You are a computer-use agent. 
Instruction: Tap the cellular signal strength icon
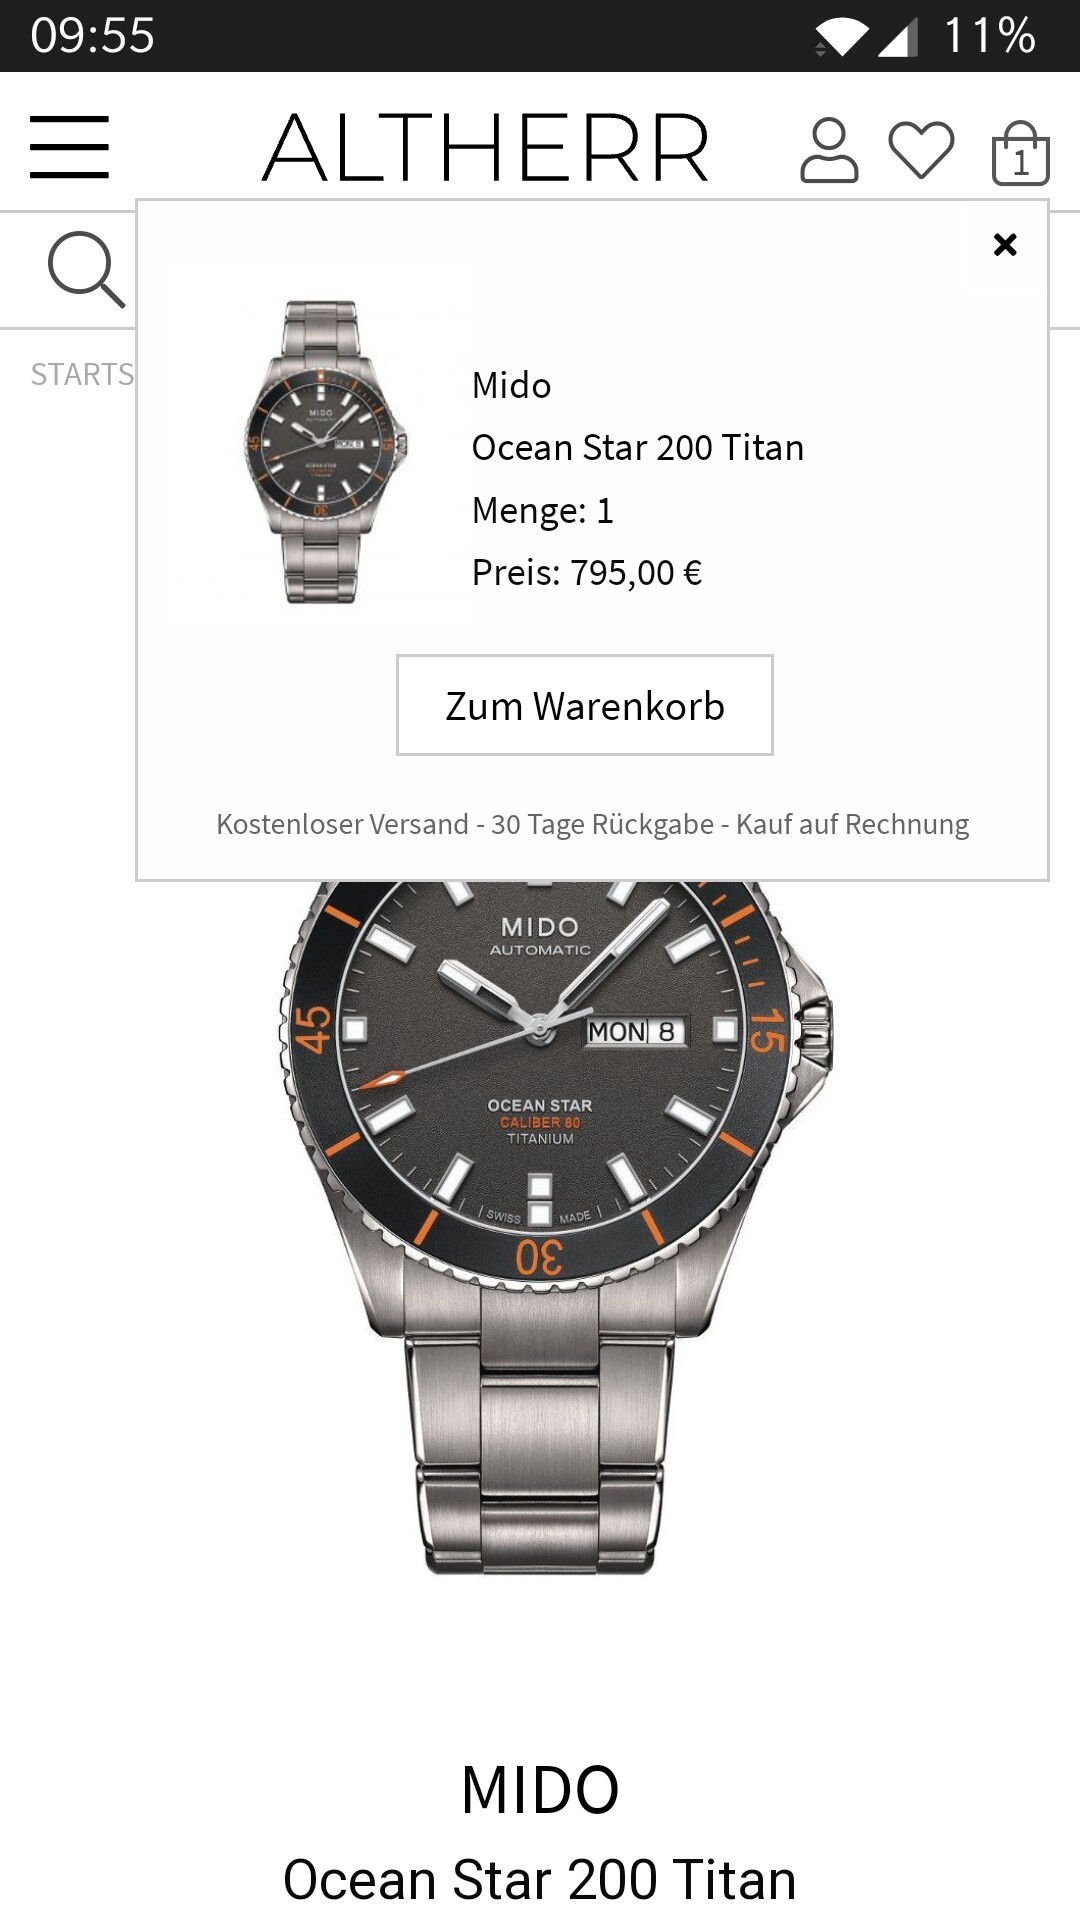click(x=897, y=37)
